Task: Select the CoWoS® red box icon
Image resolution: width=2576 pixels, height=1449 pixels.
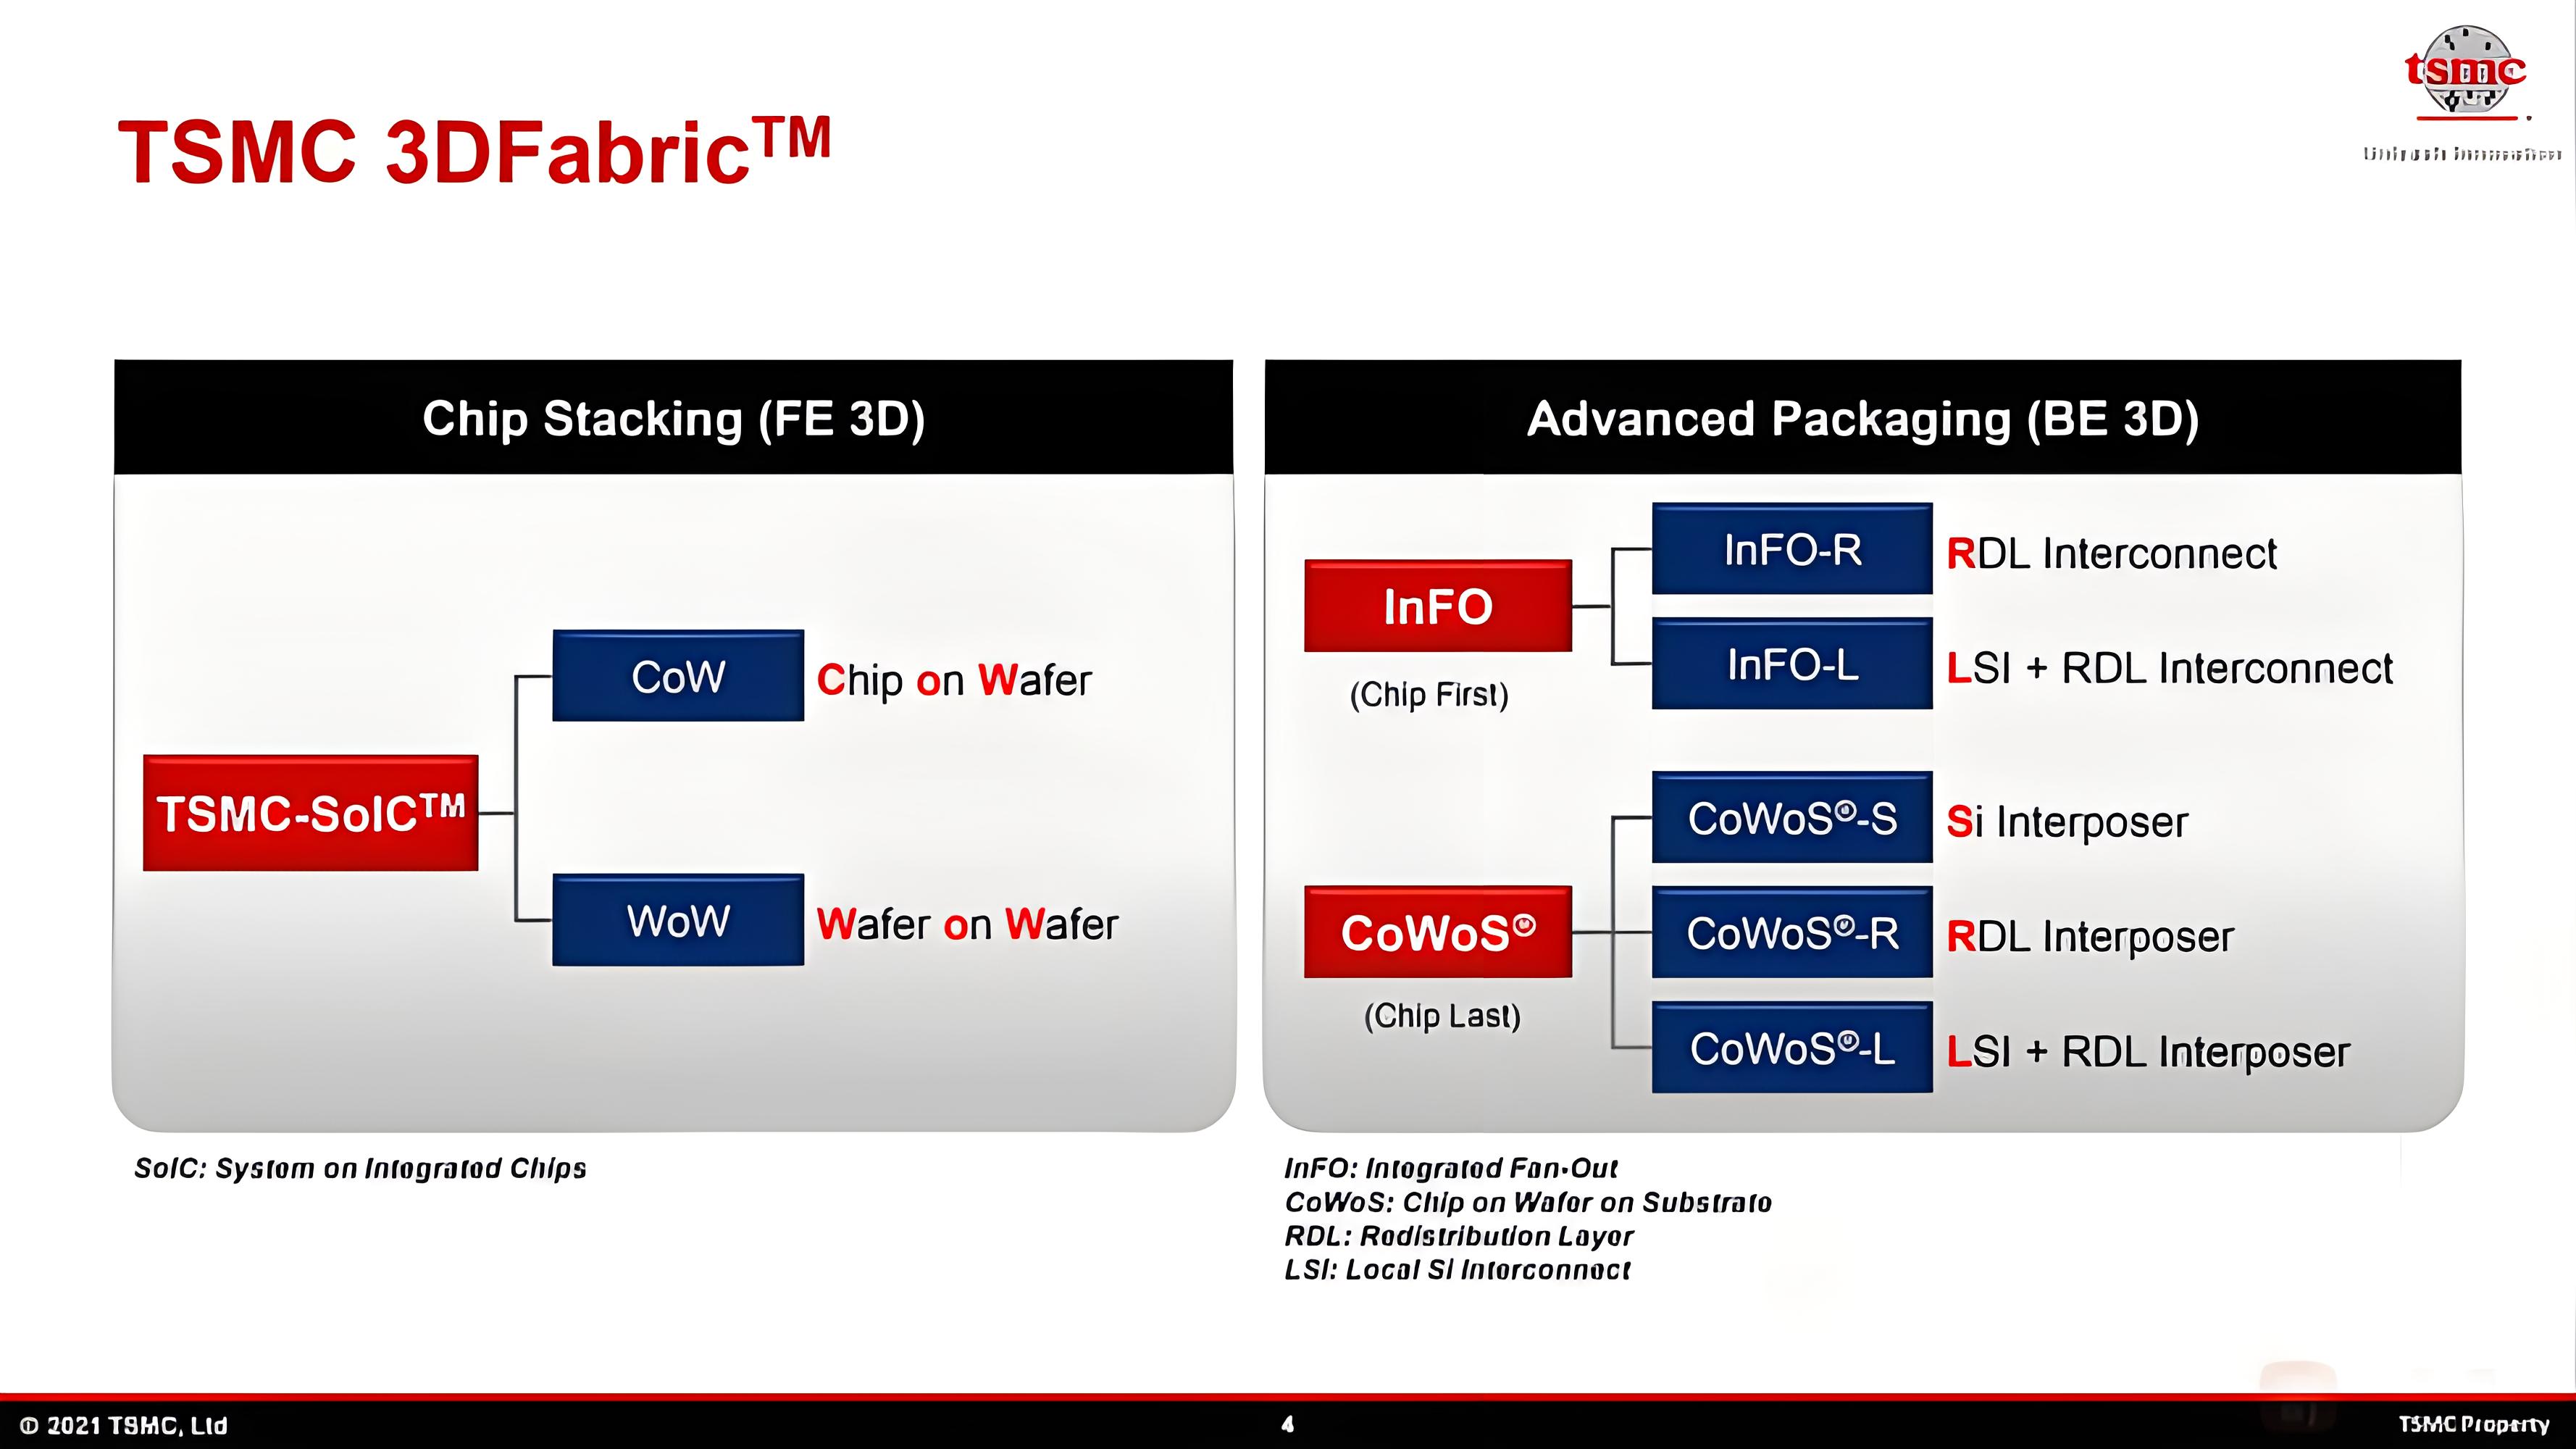Action: pyautogui.click(x=1435, y=934)
